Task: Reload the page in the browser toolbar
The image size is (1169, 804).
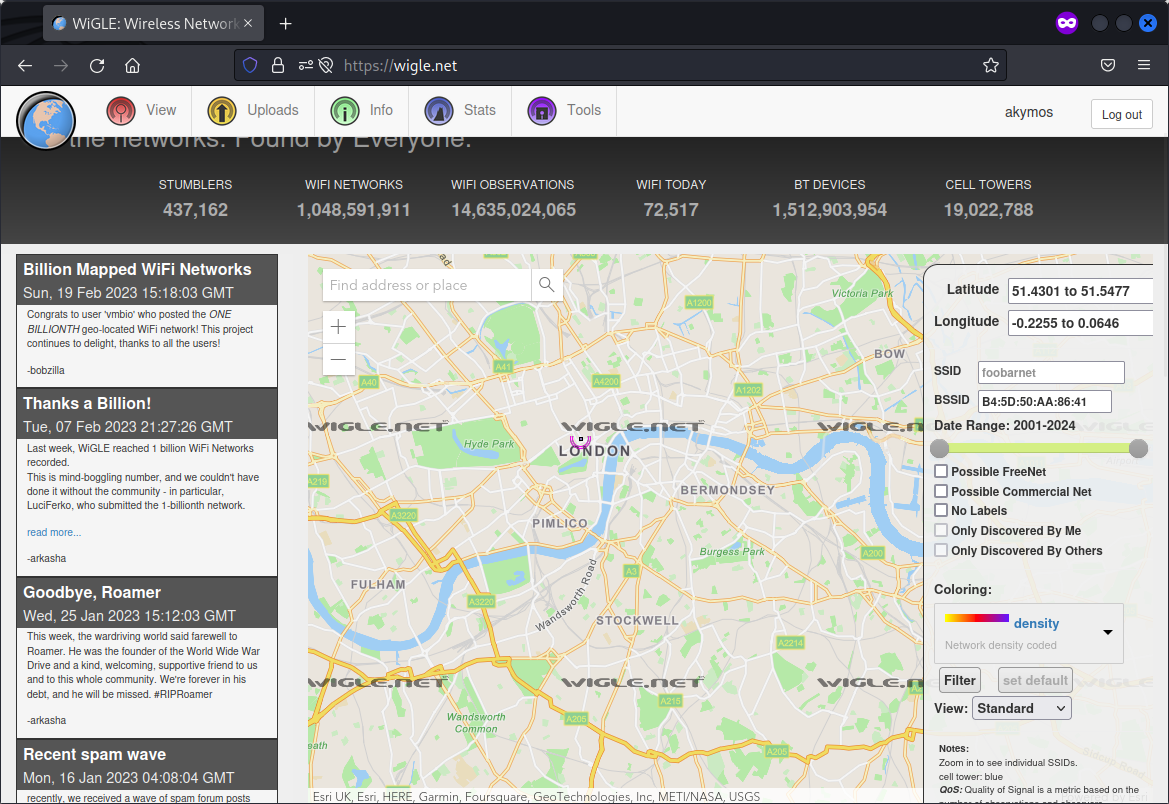Action: click(97, 66)
